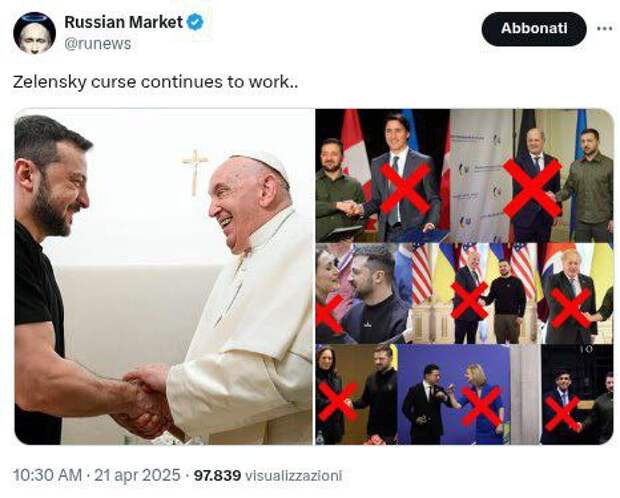
Task: Click the red X in the American flags photo
Action: 469,300
